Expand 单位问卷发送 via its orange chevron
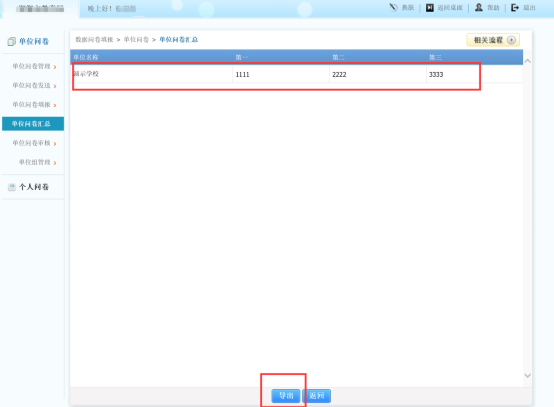 [x=55, y=86]
